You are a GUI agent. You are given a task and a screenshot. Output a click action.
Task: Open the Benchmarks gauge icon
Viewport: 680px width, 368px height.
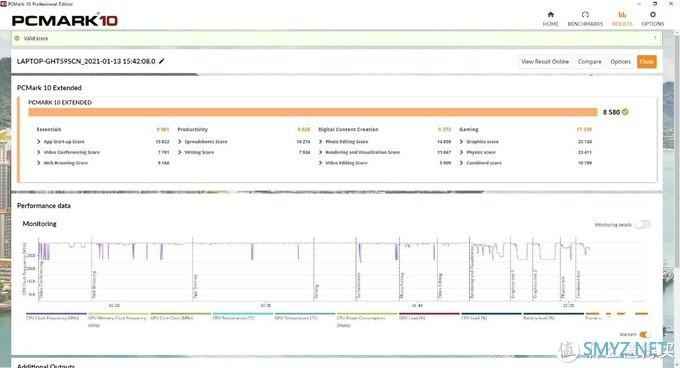tap(585, 15)
